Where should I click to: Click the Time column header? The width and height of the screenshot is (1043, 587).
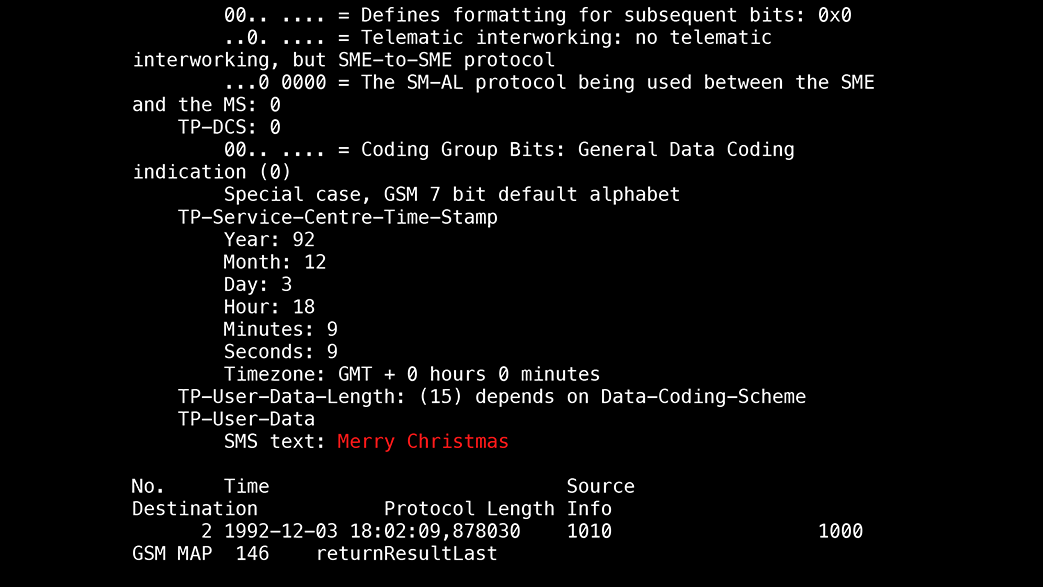pyautogui.click(x=246, y=487)
